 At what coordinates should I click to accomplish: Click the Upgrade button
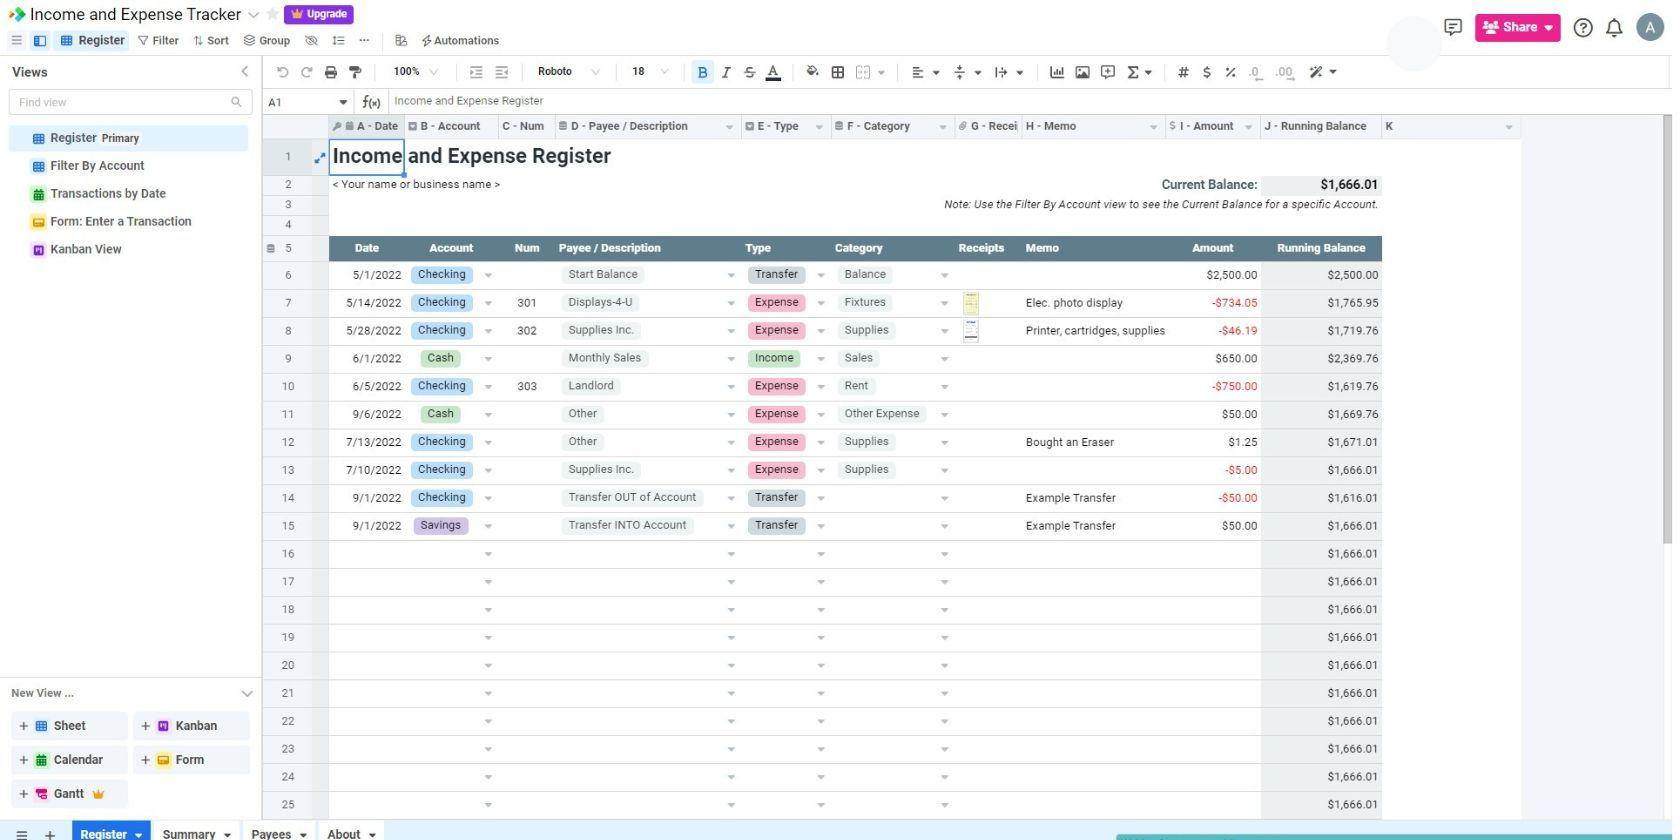[x=319, y=14]
